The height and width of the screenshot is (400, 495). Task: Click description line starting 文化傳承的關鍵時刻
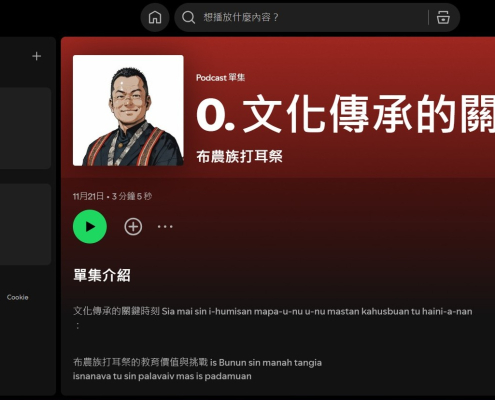point(273,312)
